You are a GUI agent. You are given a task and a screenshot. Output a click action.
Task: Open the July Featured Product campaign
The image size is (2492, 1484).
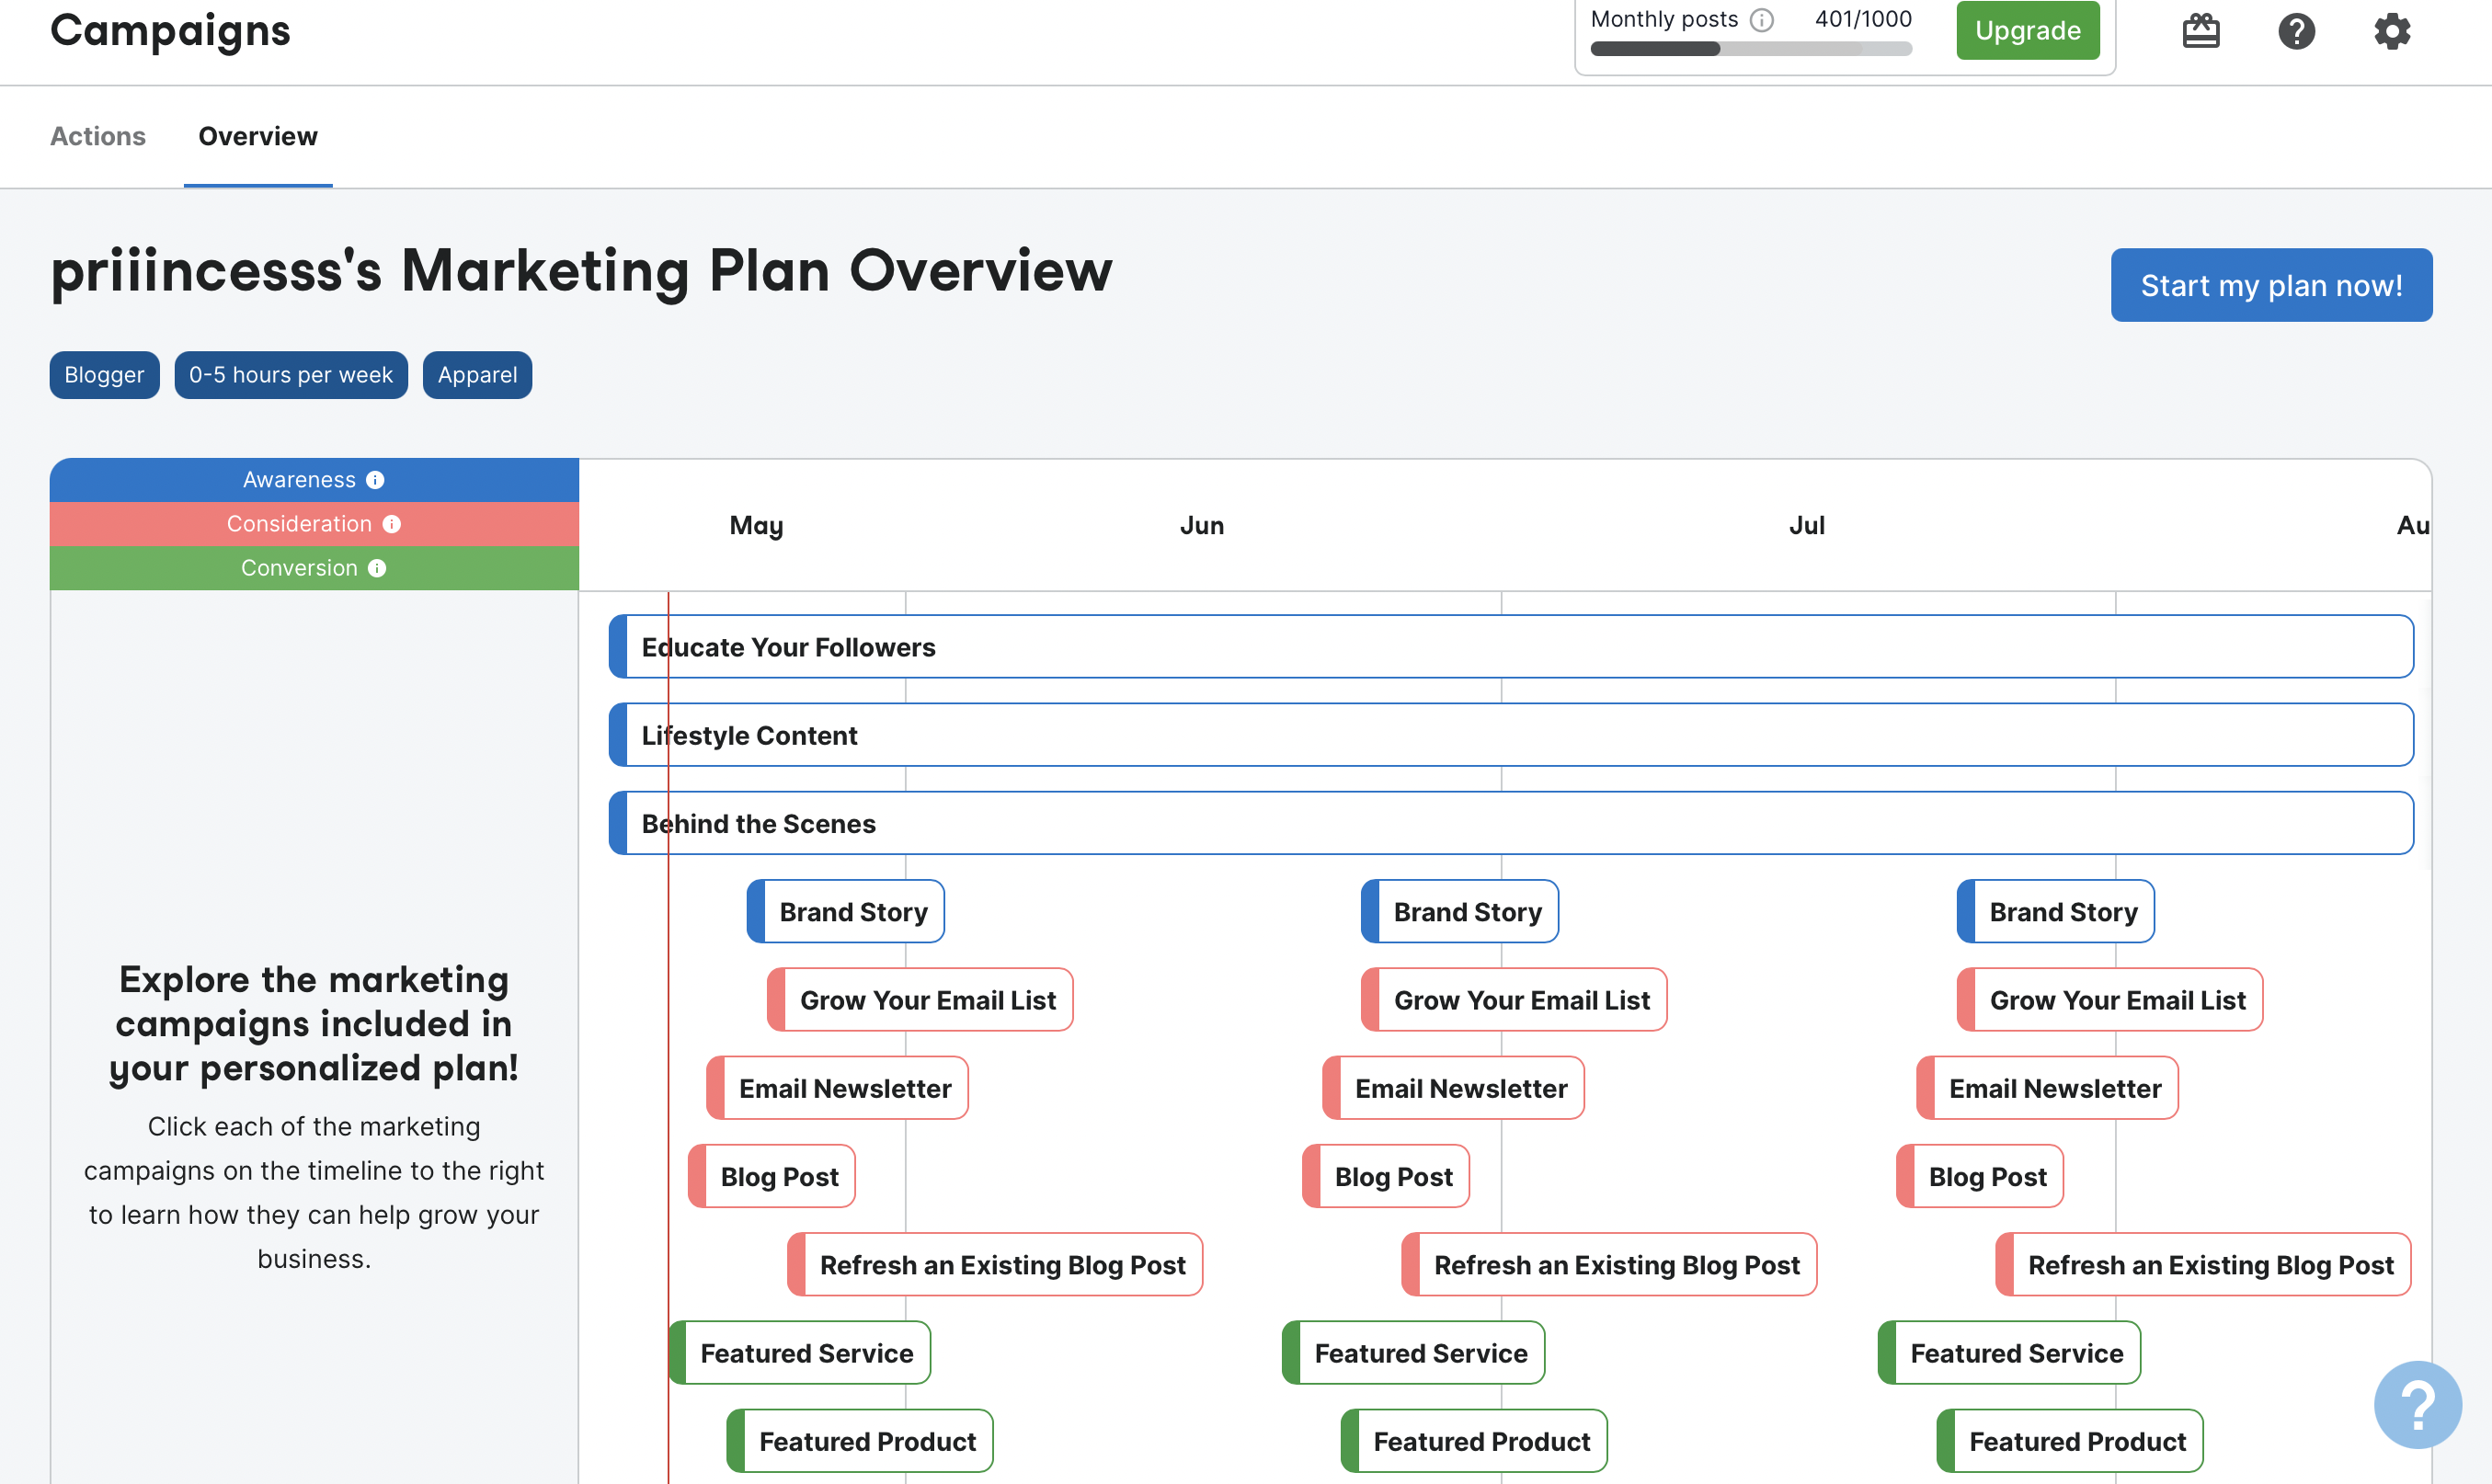(x=2070, y=1441)
